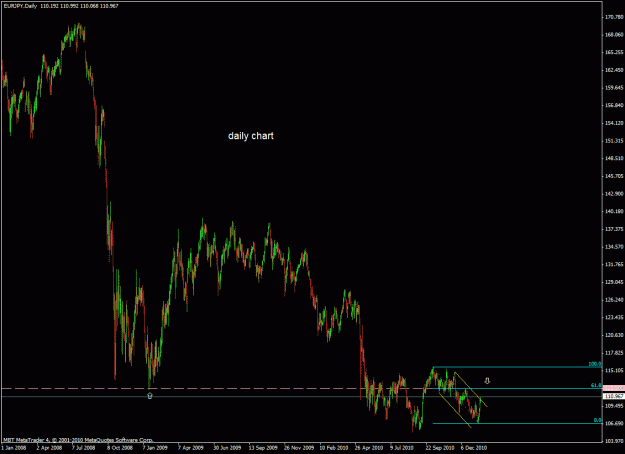
Task: Click the 61.8 Fibonacci level label
Action: point(596,385)
